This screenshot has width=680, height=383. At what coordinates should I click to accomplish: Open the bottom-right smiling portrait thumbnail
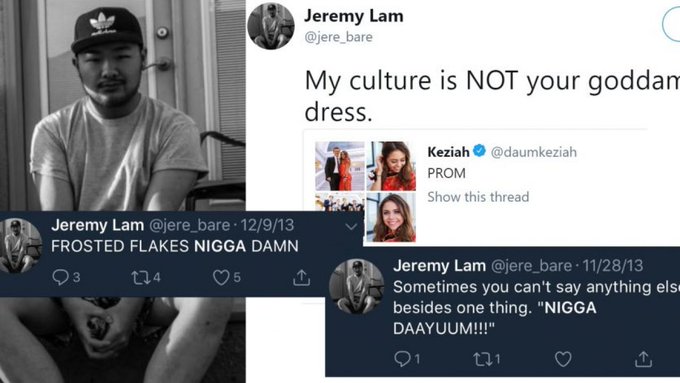(x=391, y=217)
